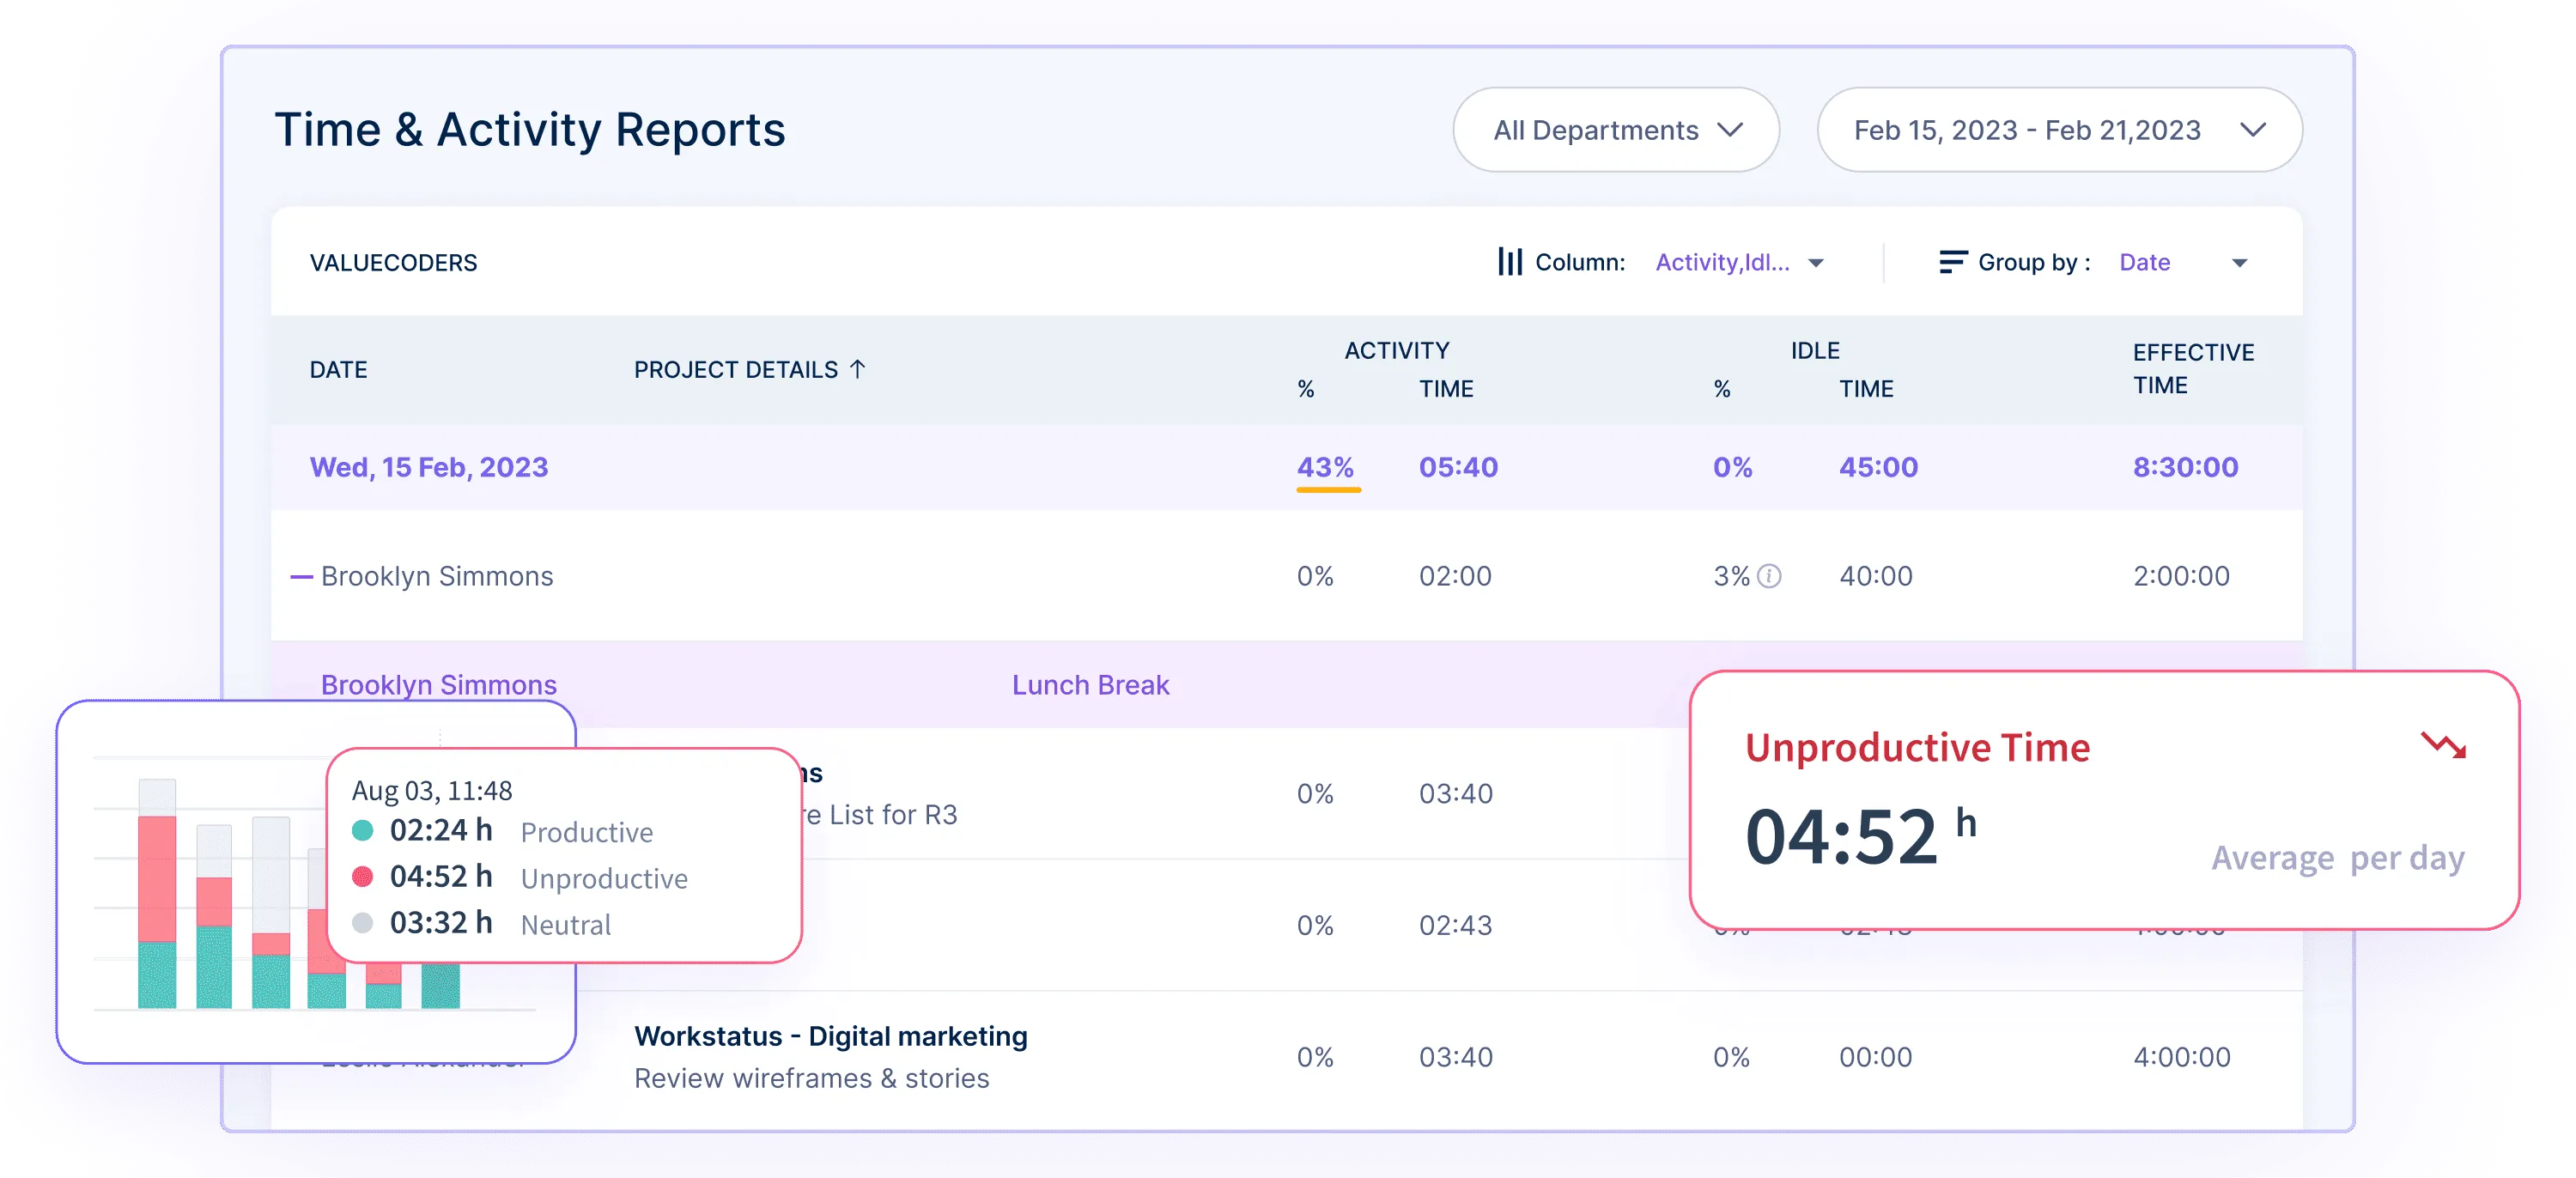Sort by Project Details arrow

click(858, 369)
